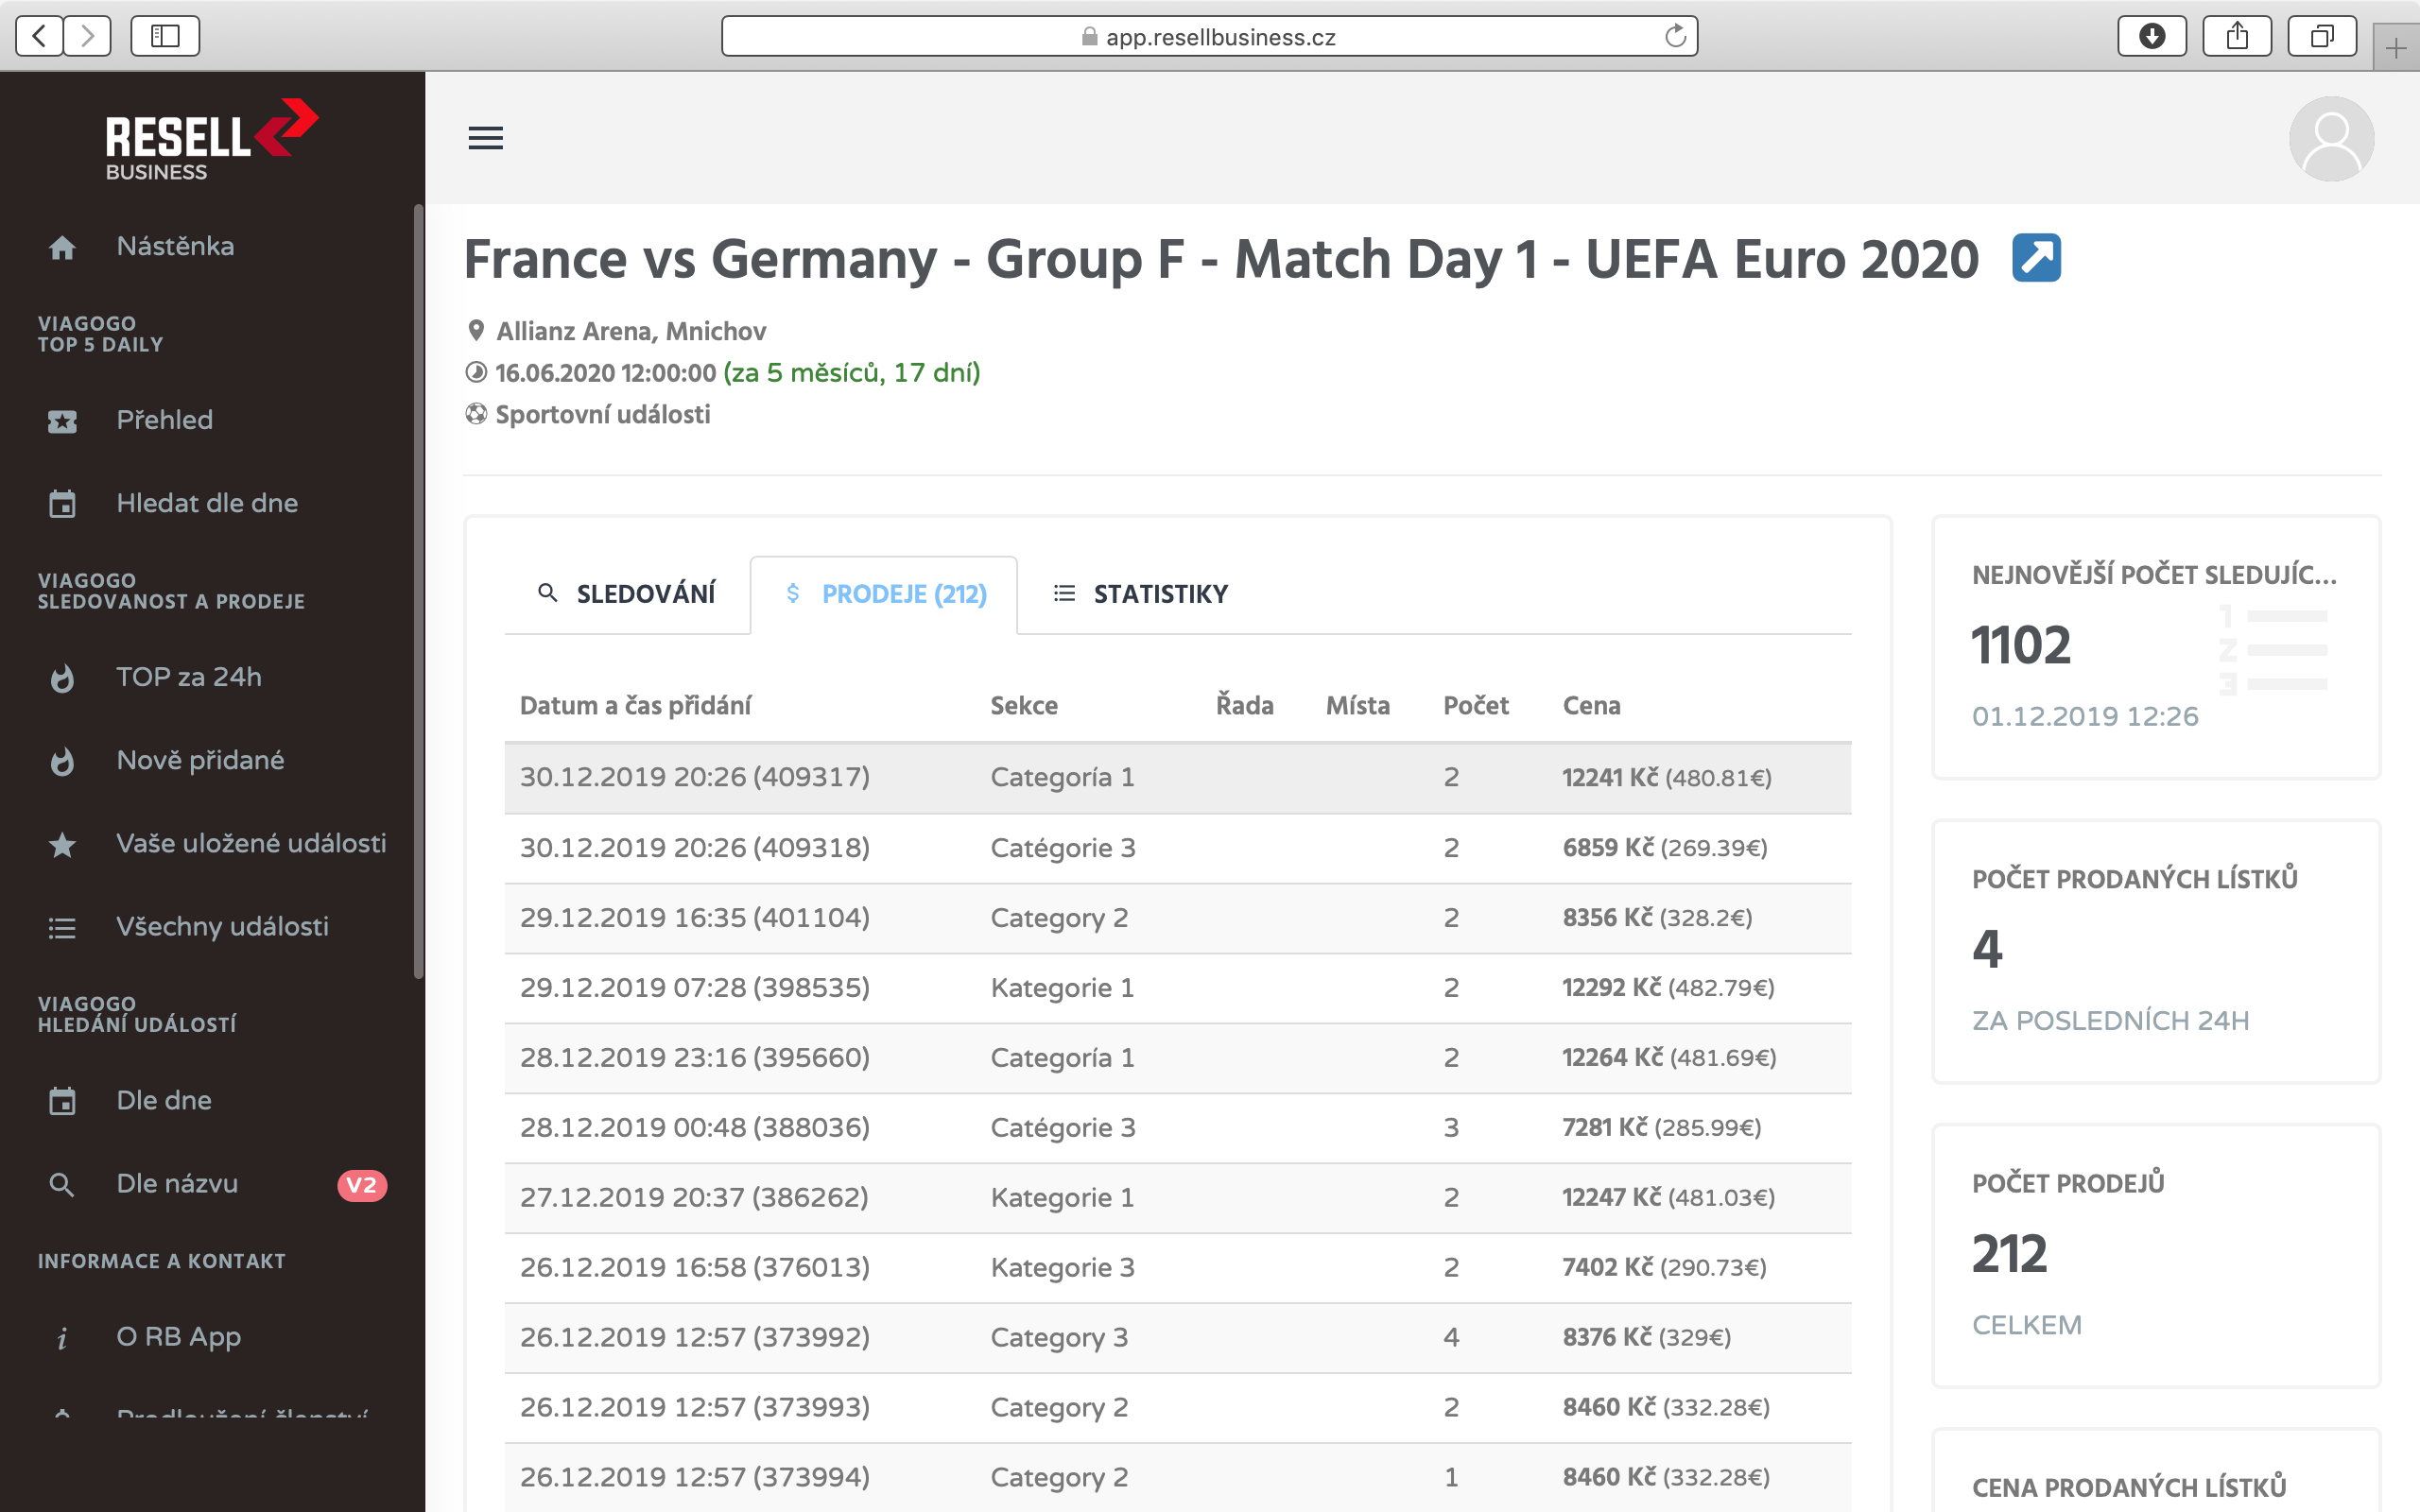Open Nástěnka dashboard
The height and width of the screenshot is (1512, 2420).
(175, 246)
